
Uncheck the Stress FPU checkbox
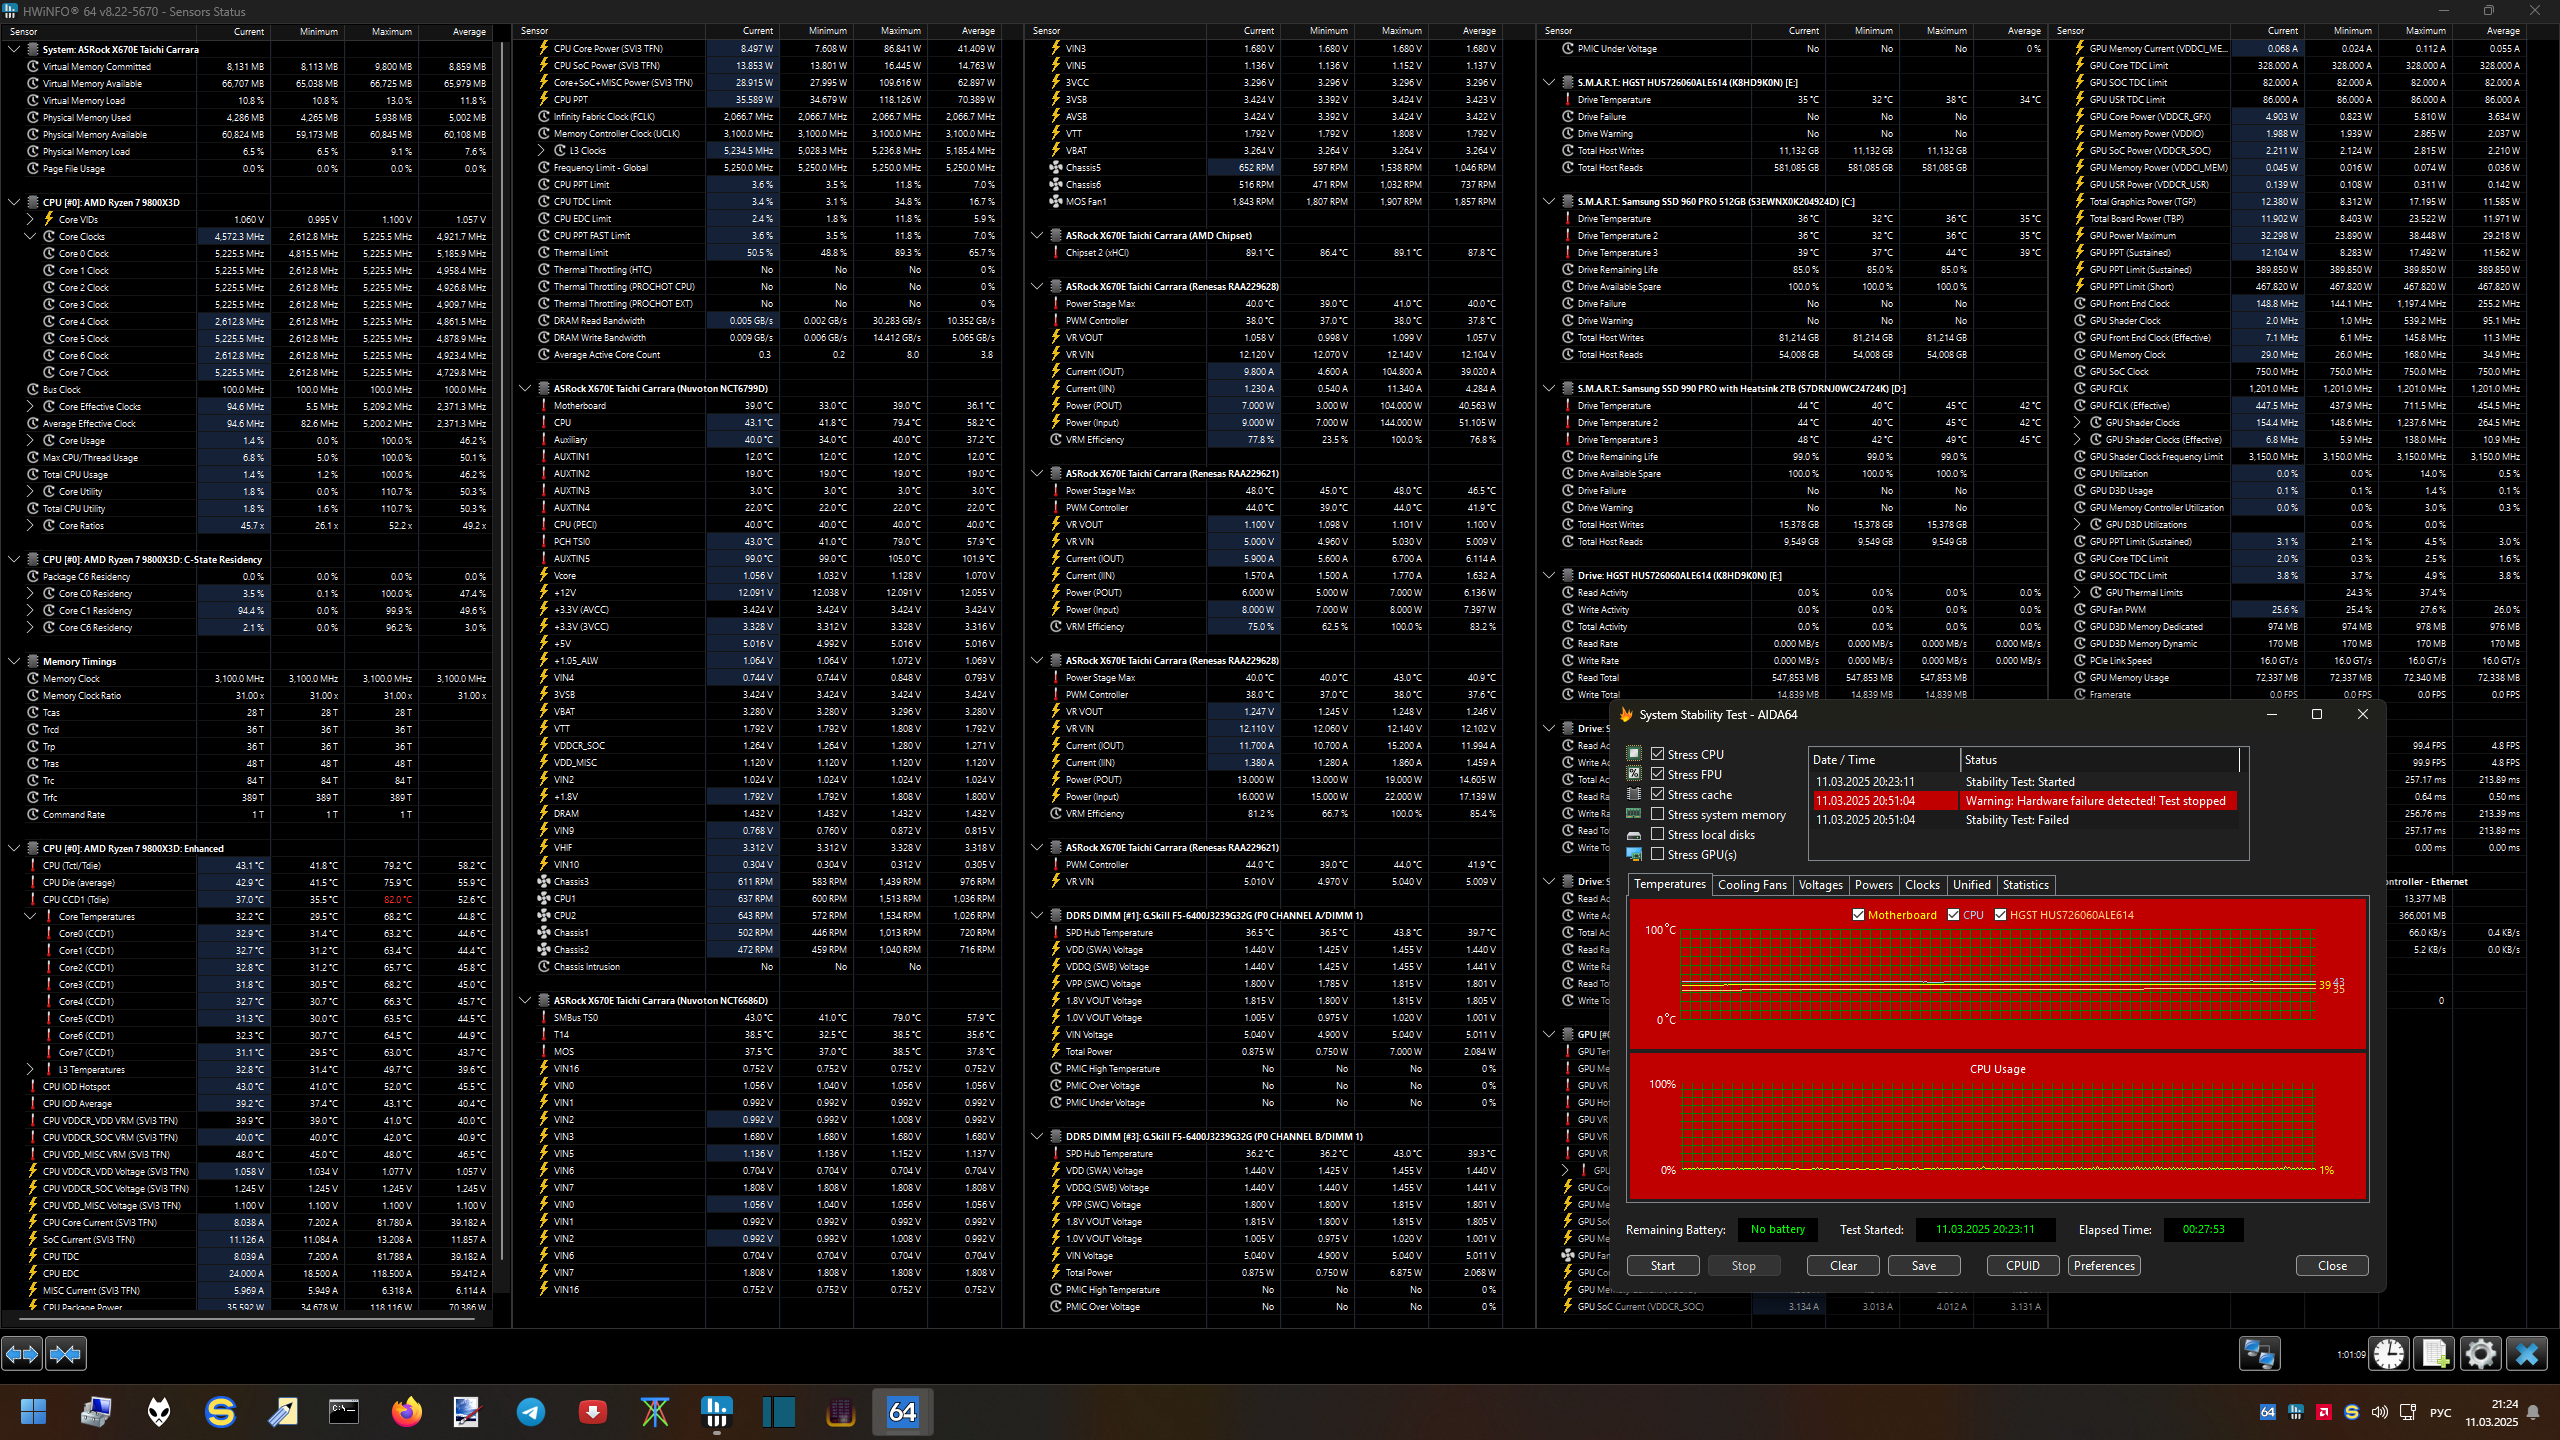[x=1657, y=774]
